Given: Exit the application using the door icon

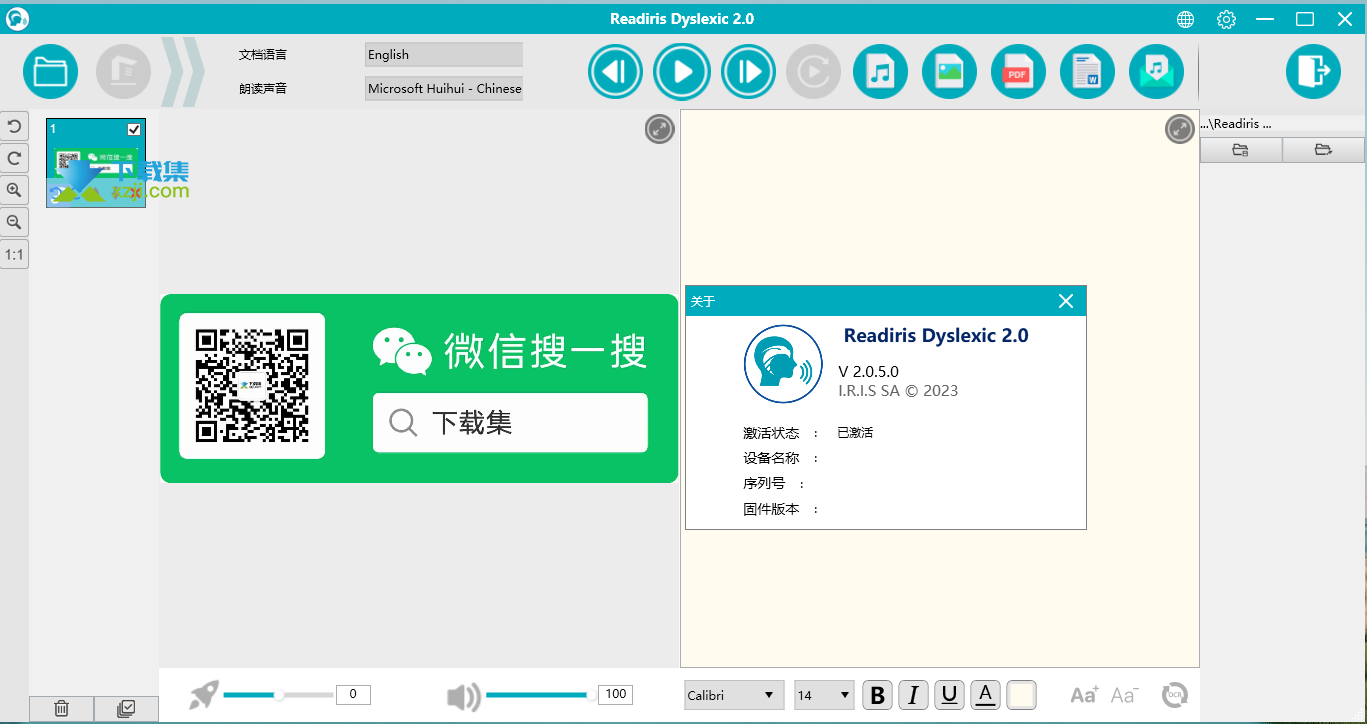Looking at the screenshot, I should [x=1313, y=71].
